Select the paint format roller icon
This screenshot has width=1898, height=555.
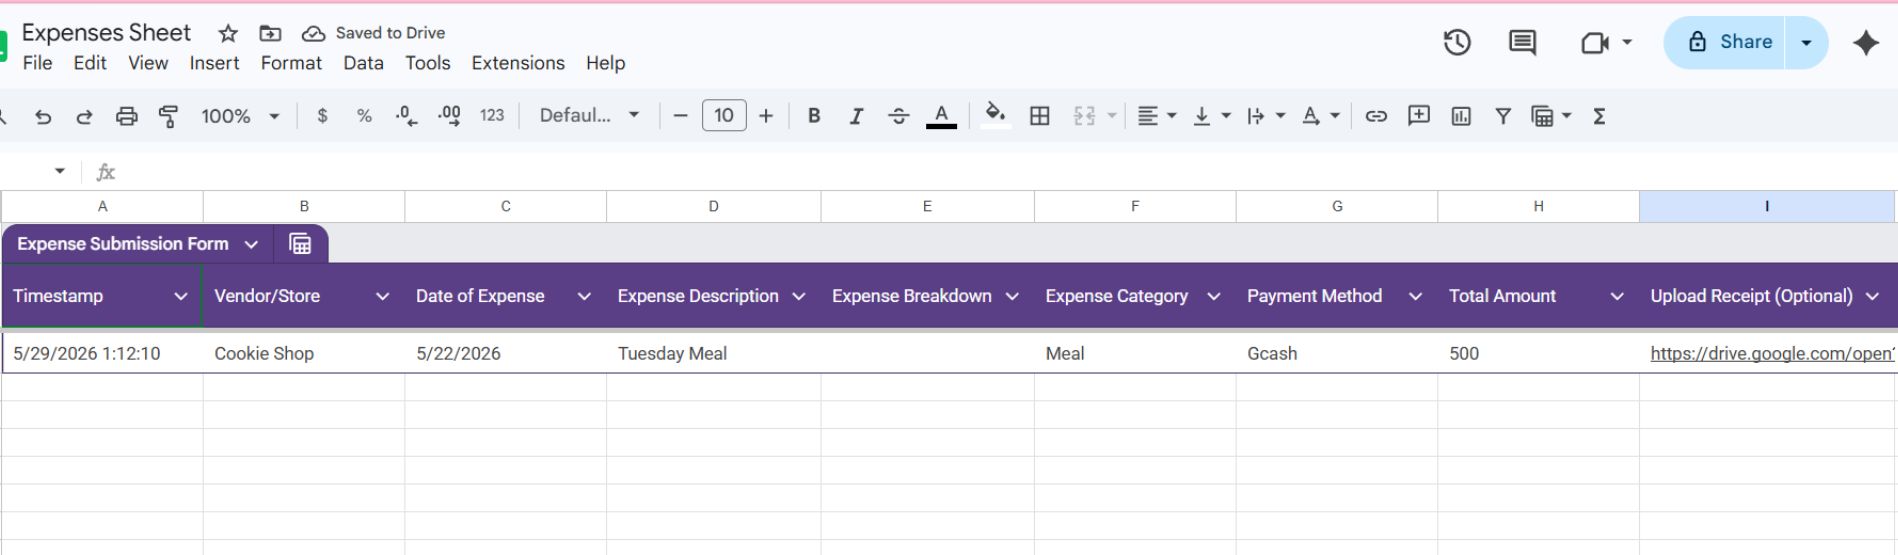coord(168,116)
